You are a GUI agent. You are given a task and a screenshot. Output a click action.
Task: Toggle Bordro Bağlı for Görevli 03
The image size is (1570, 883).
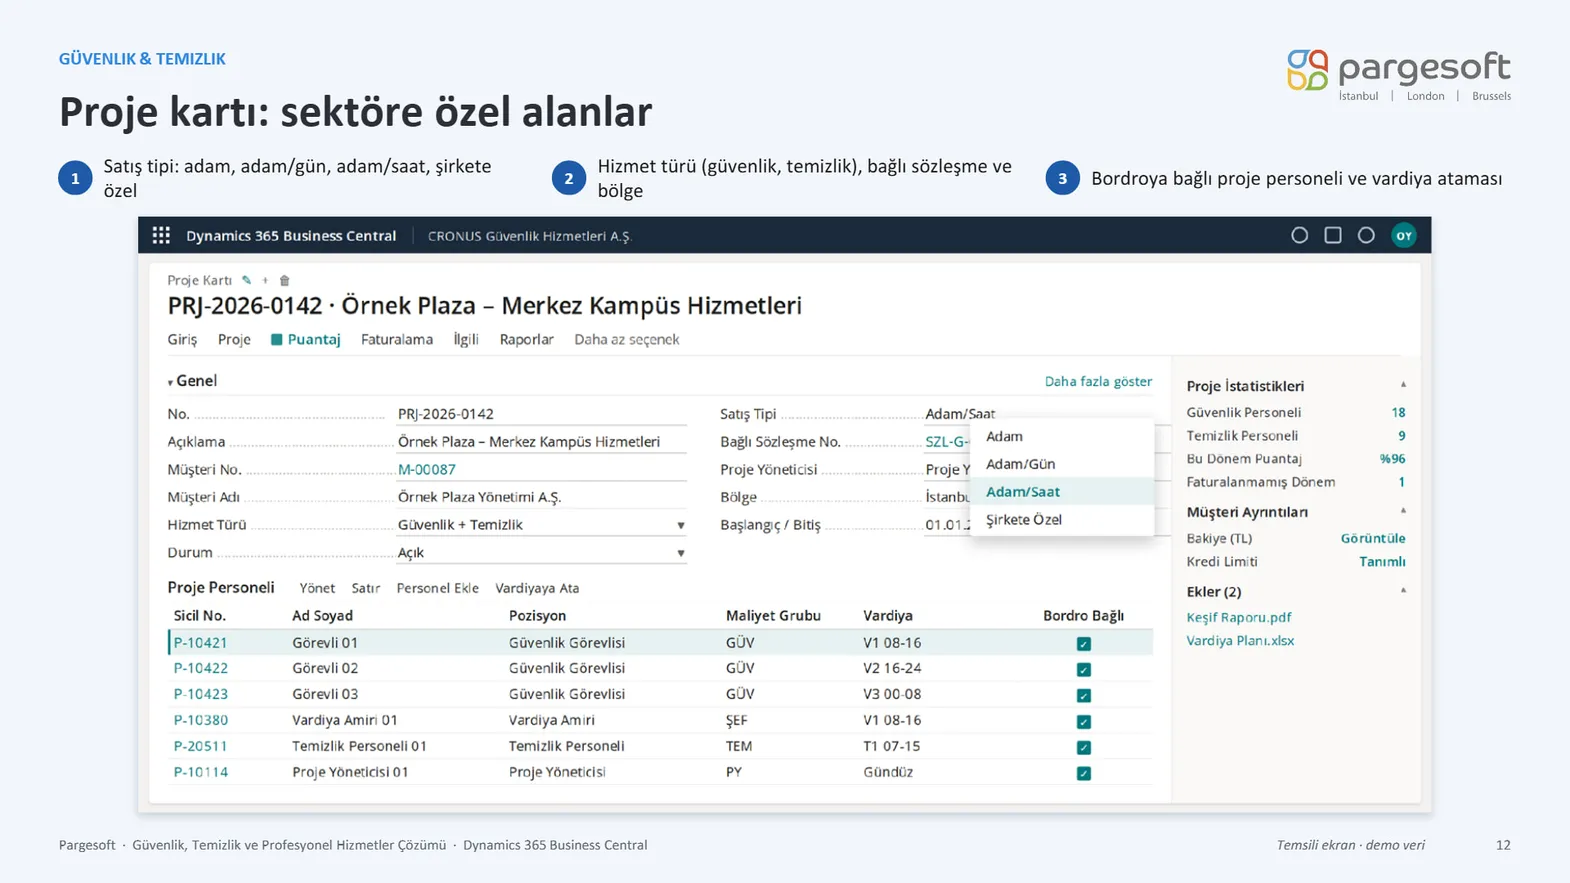click(1083, 695)
